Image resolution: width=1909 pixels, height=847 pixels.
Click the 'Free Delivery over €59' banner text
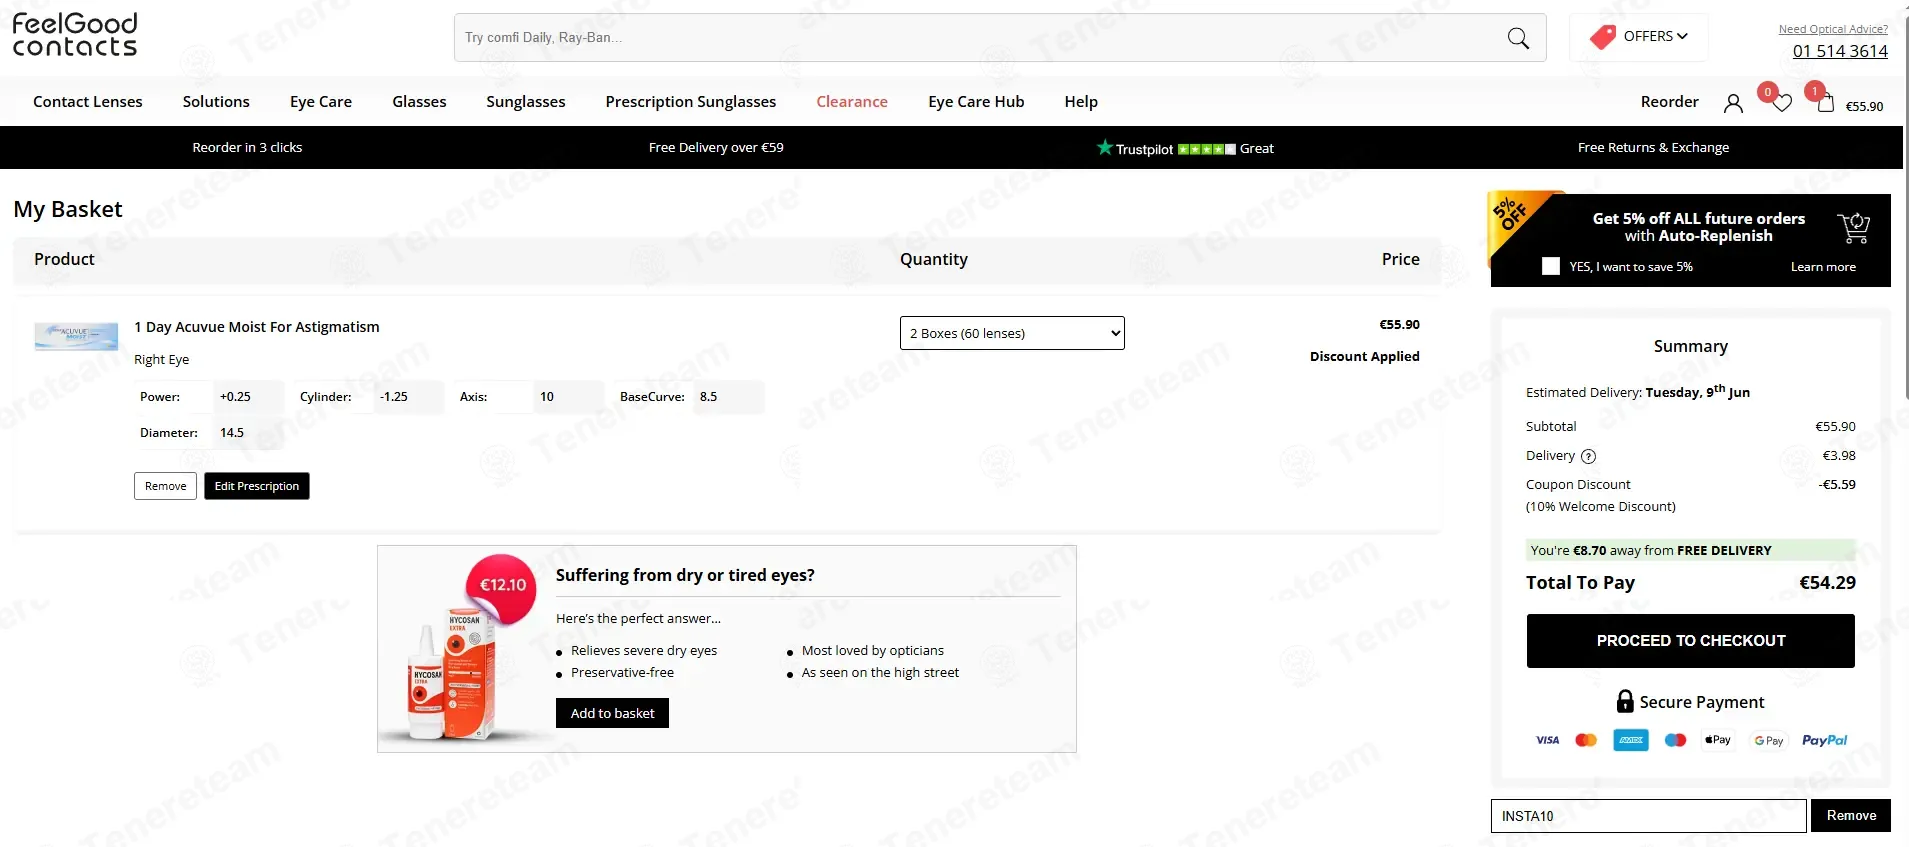click(716, 147)
